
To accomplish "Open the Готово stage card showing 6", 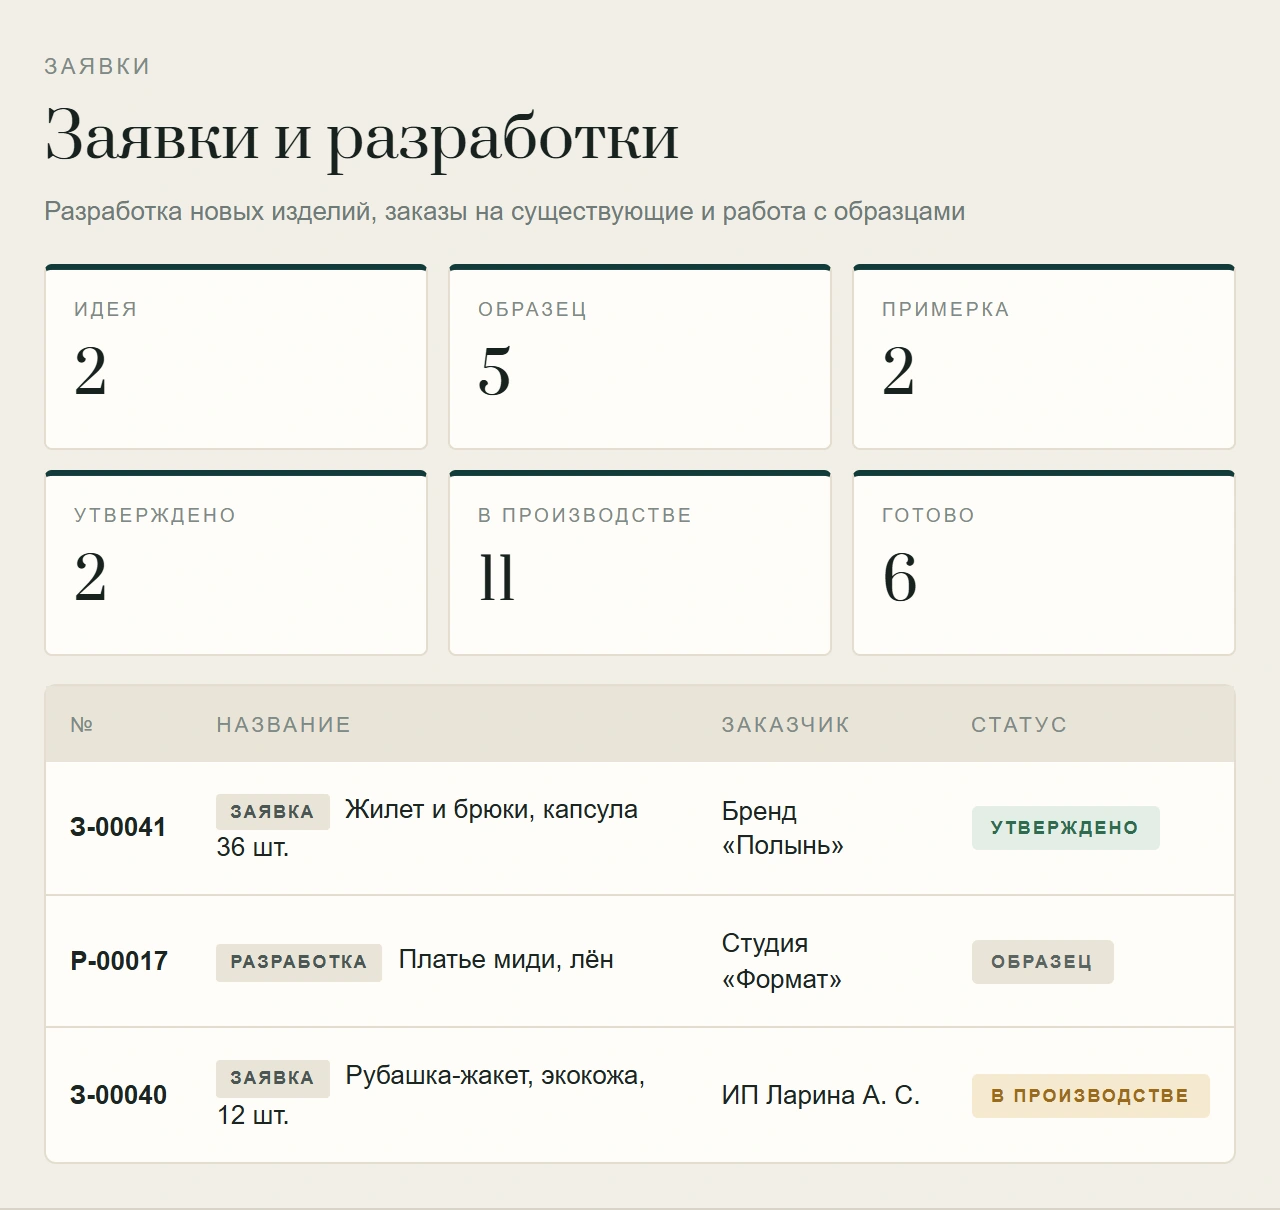I will pyautogui.click(x=1044, y=563).
